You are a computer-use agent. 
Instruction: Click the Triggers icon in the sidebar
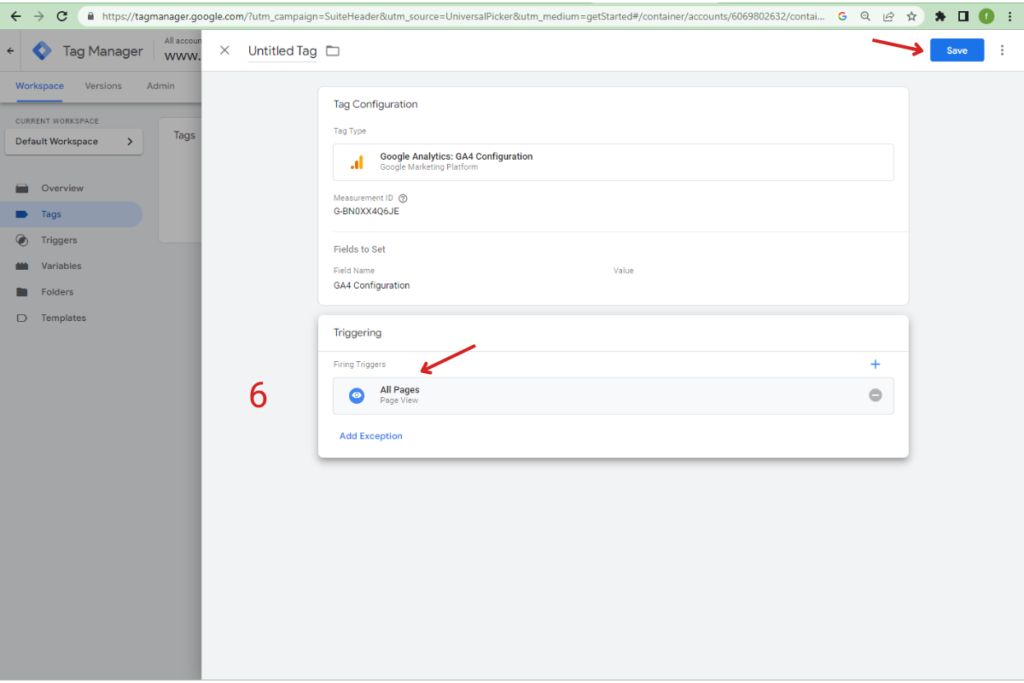22,240
